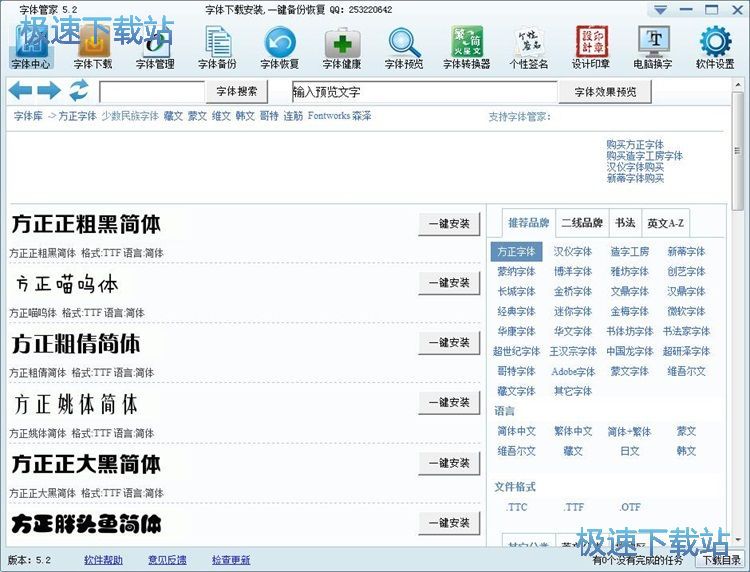The image size is (750, 572).
Task: Open the 电脑换字 system font change icon
Action: coord(653,47)
